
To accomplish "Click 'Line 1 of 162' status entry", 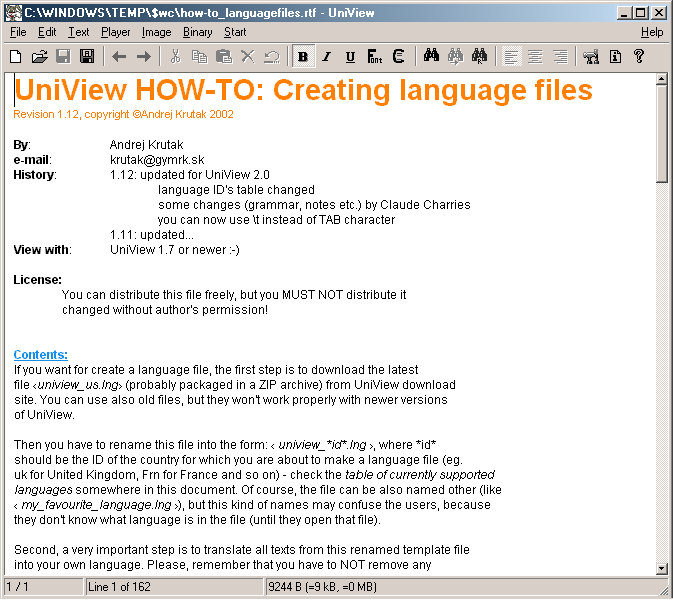I will [x=119, y=587].
